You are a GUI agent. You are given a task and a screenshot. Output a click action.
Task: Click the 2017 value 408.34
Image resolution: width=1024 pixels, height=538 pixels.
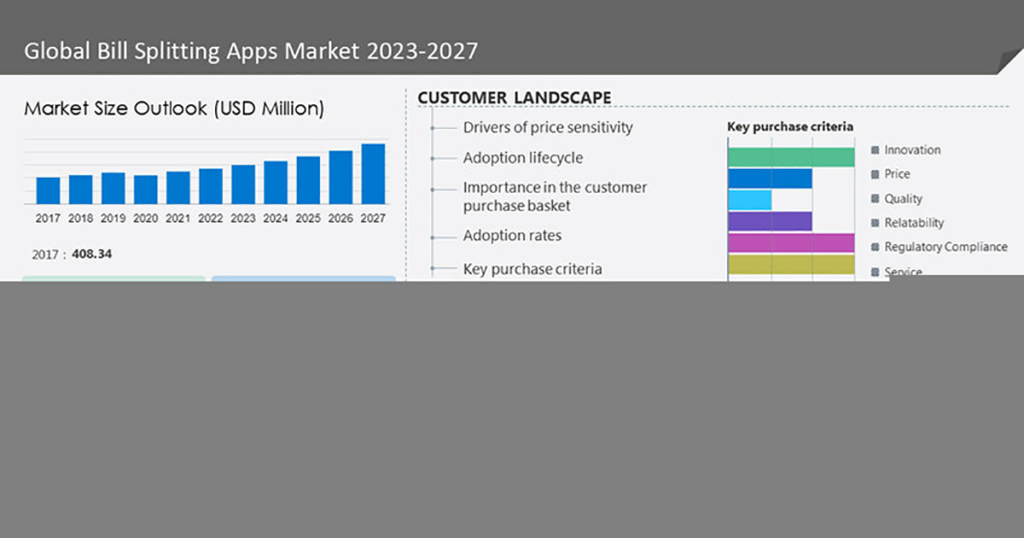coord(91,254)
